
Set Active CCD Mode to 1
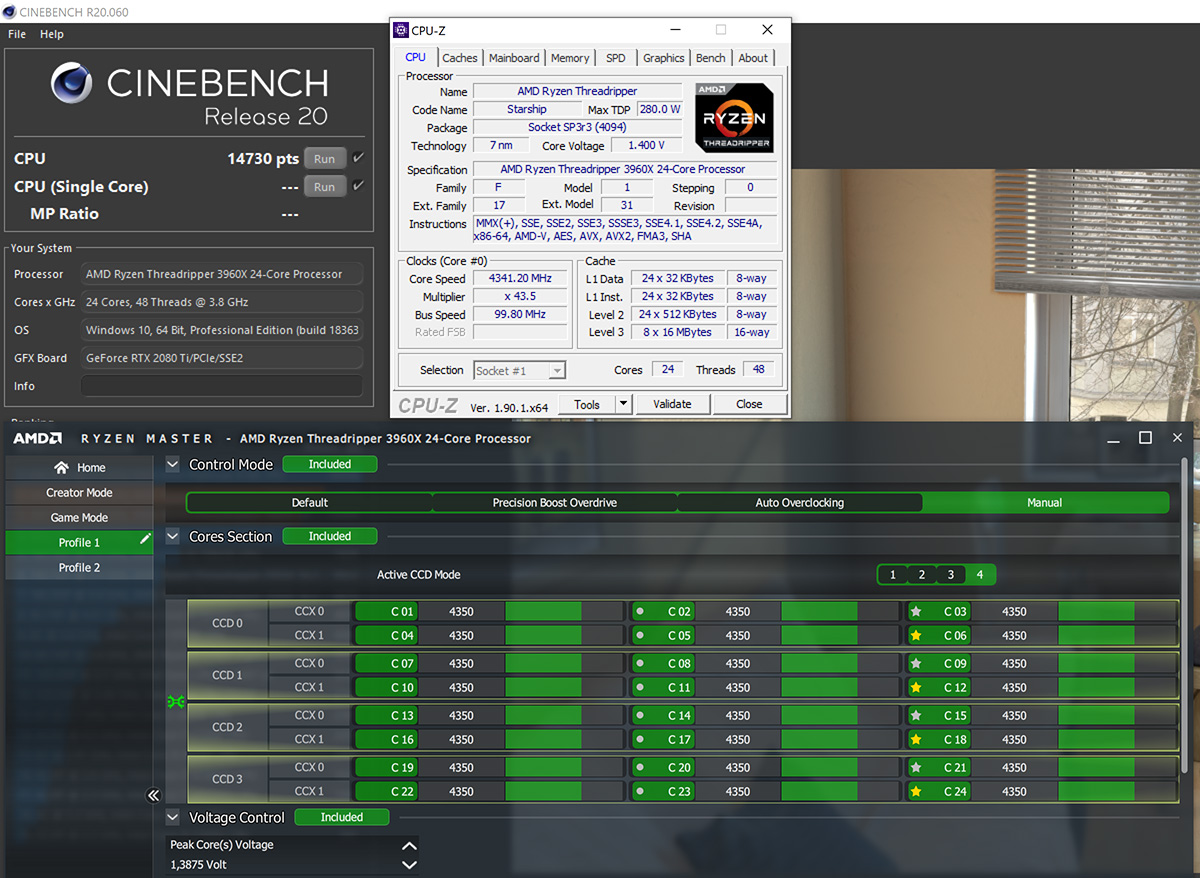click(x=892, y=574)
